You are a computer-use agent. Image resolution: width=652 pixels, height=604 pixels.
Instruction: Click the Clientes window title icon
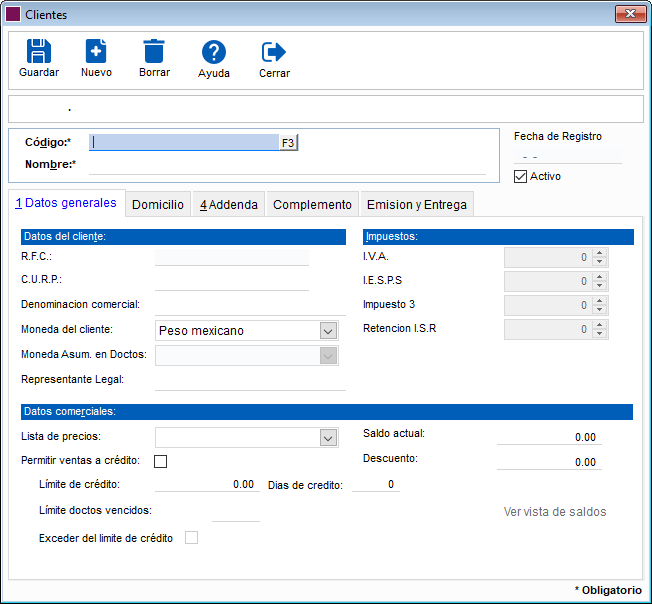tap(12, 15)
